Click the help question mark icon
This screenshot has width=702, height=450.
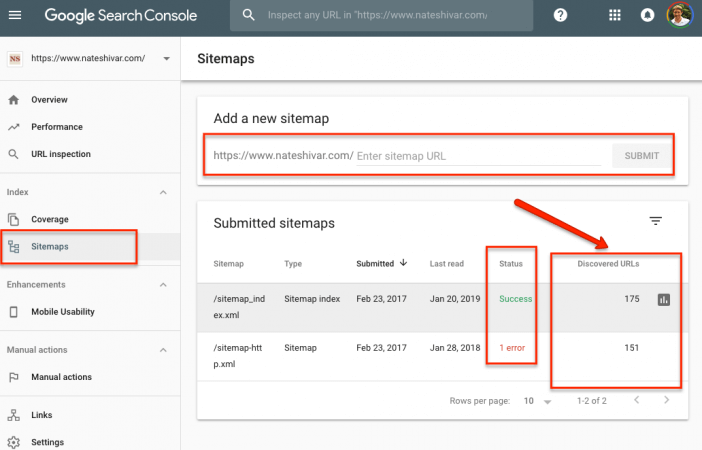tap(560, 15)
